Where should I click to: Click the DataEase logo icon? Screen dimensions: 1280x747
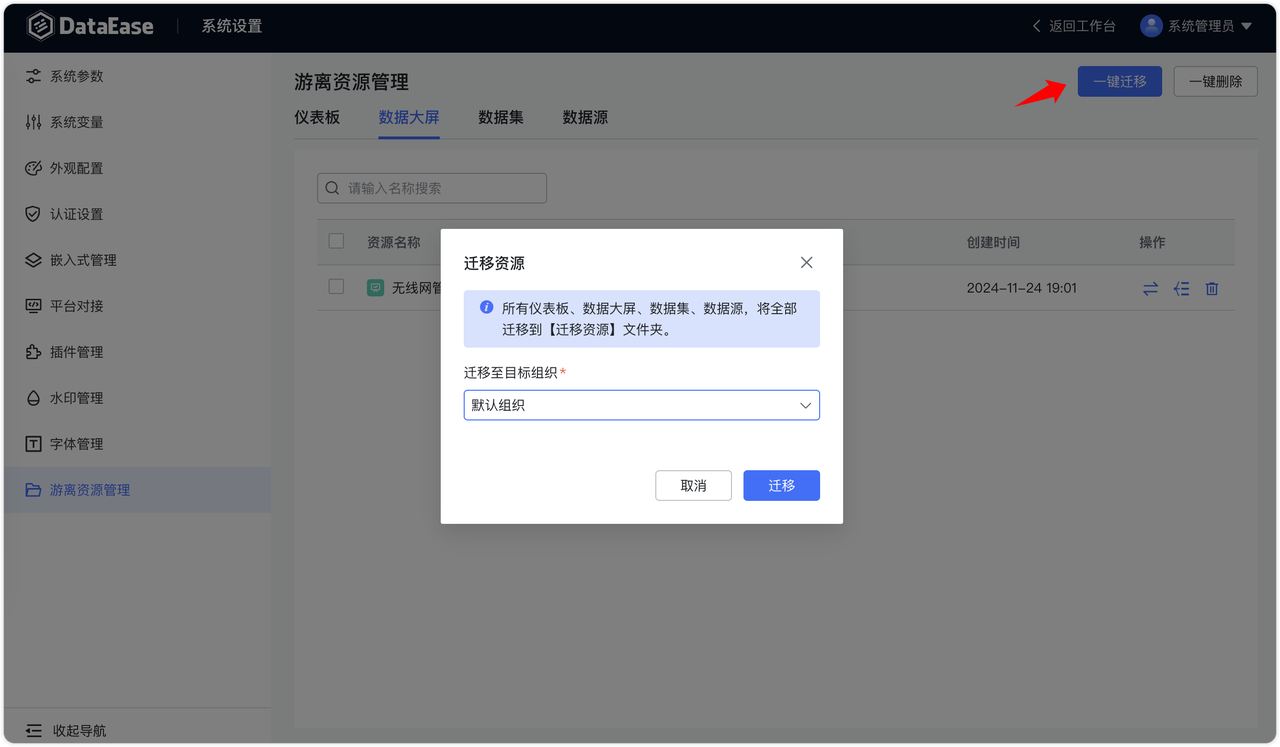pos(39,26)
